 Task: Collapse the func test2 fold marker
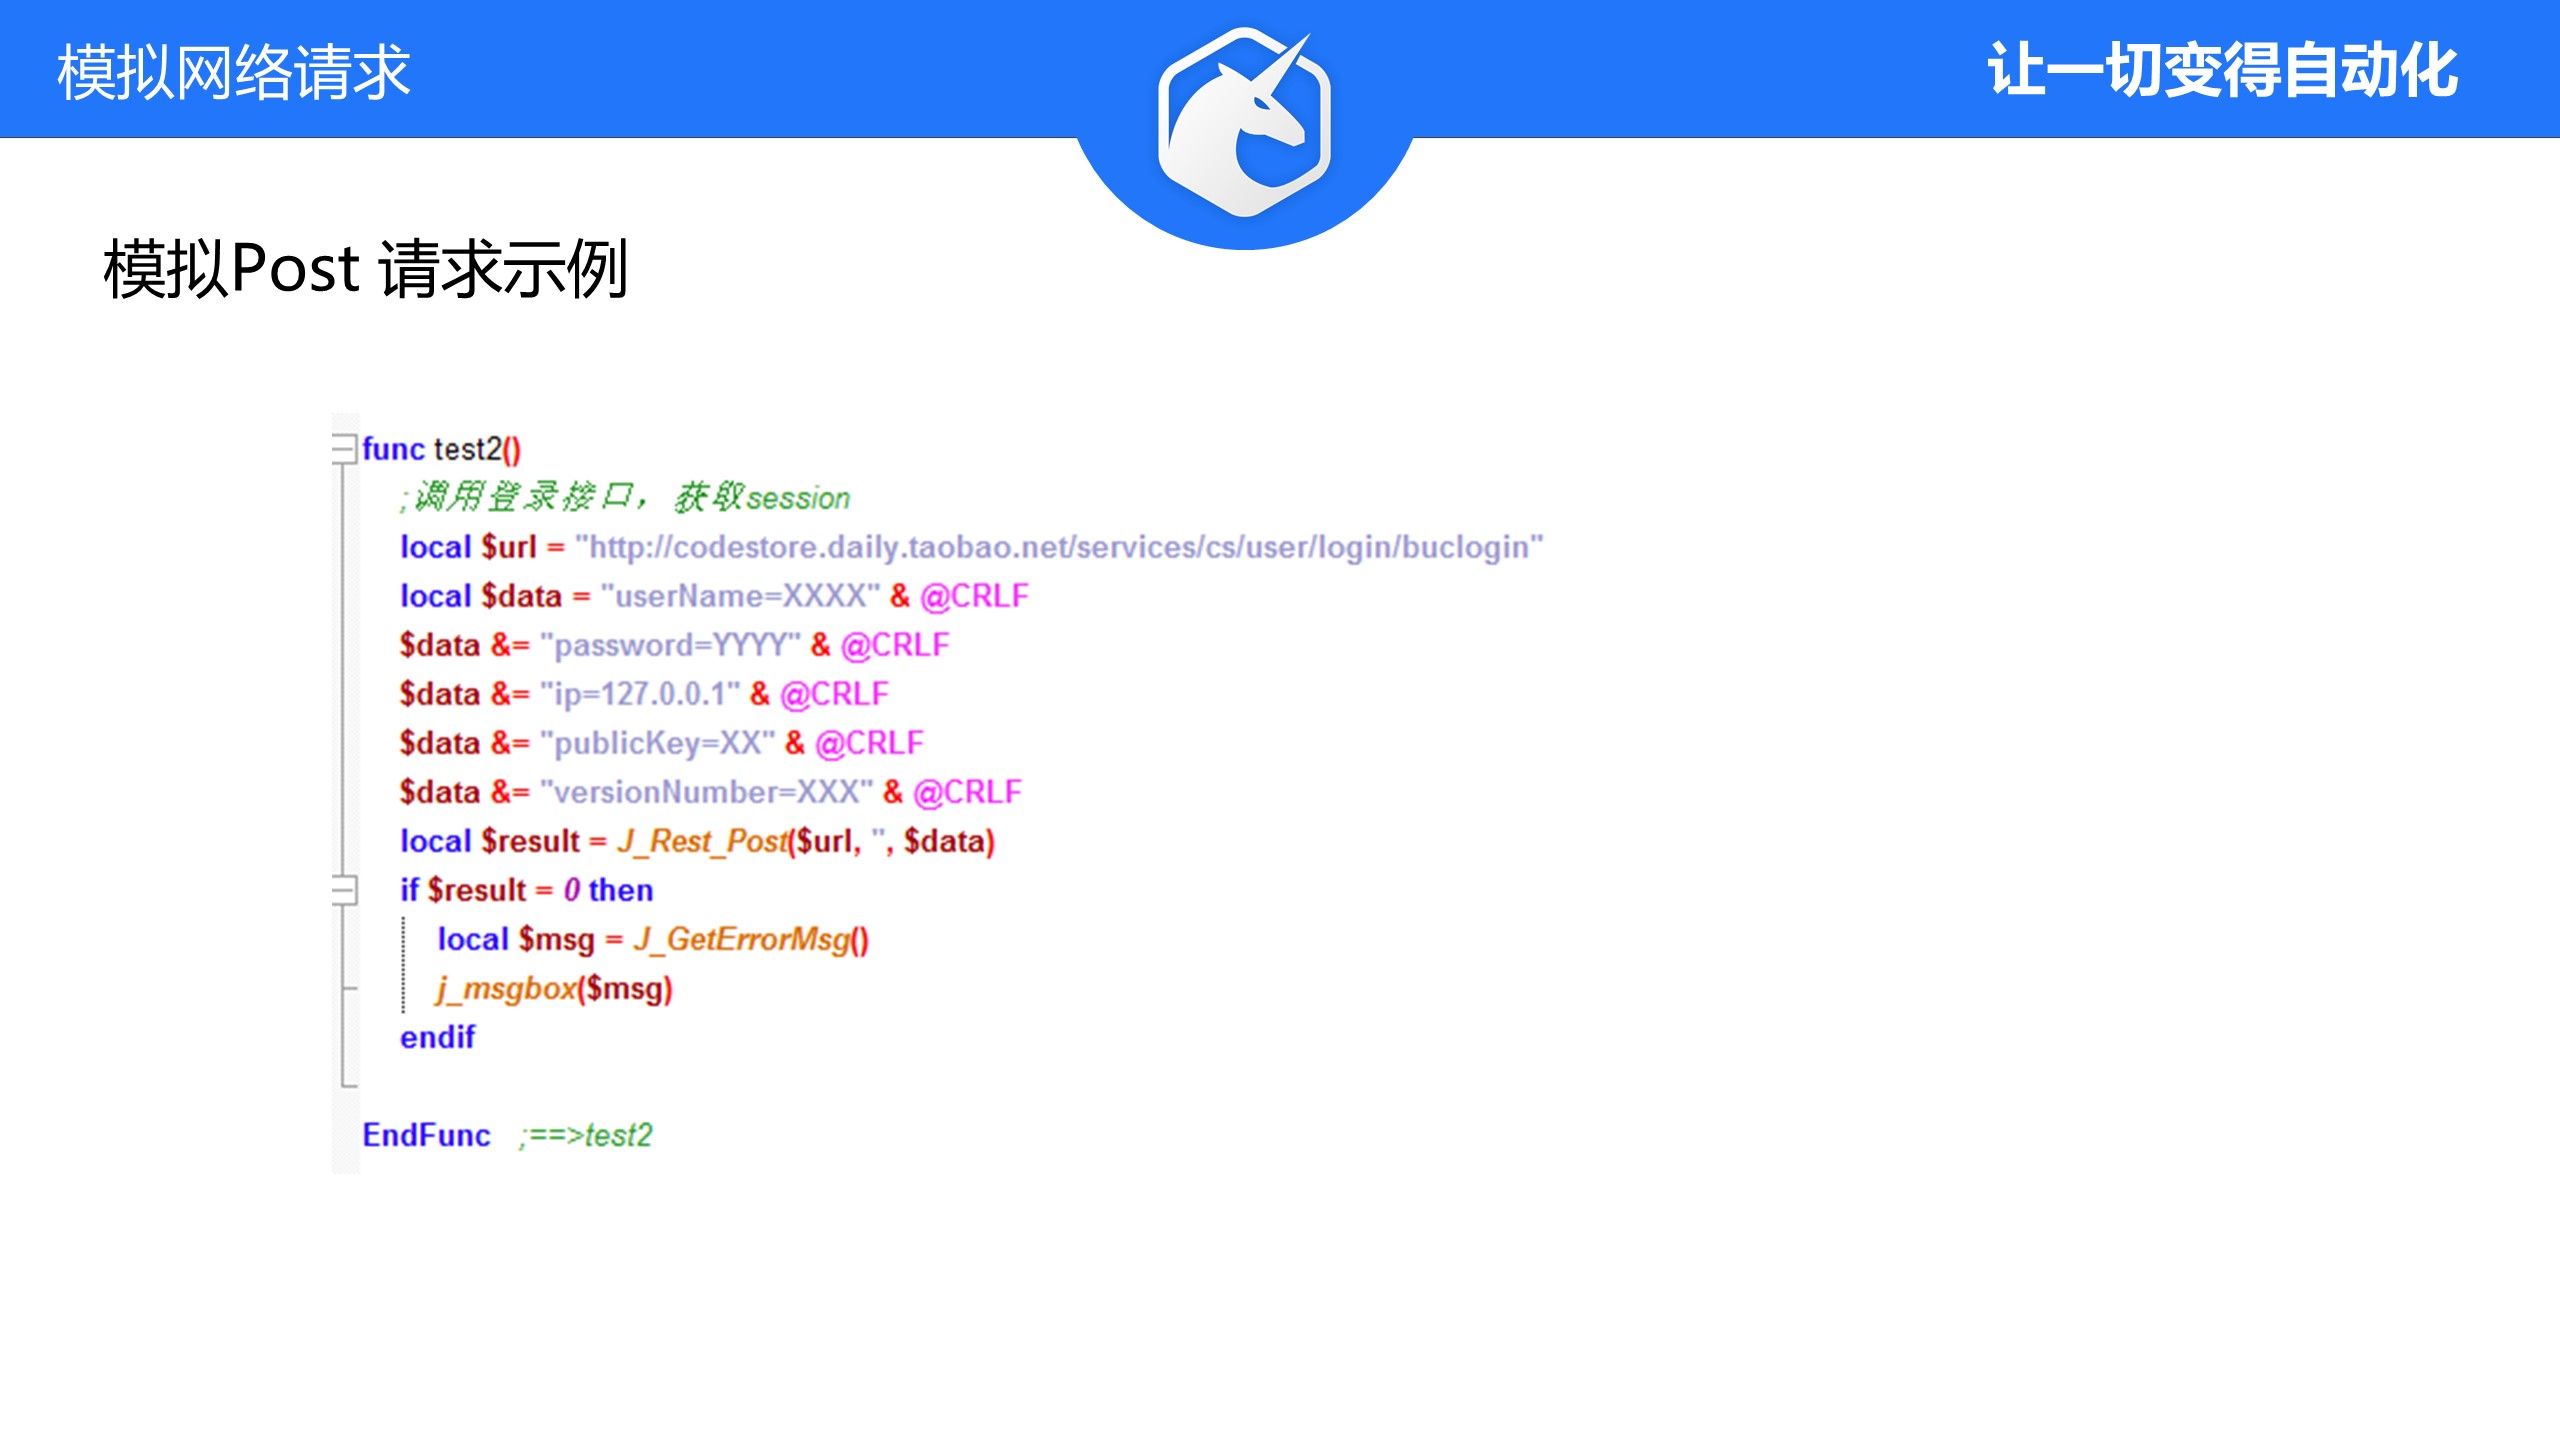[x=344, y=448]
